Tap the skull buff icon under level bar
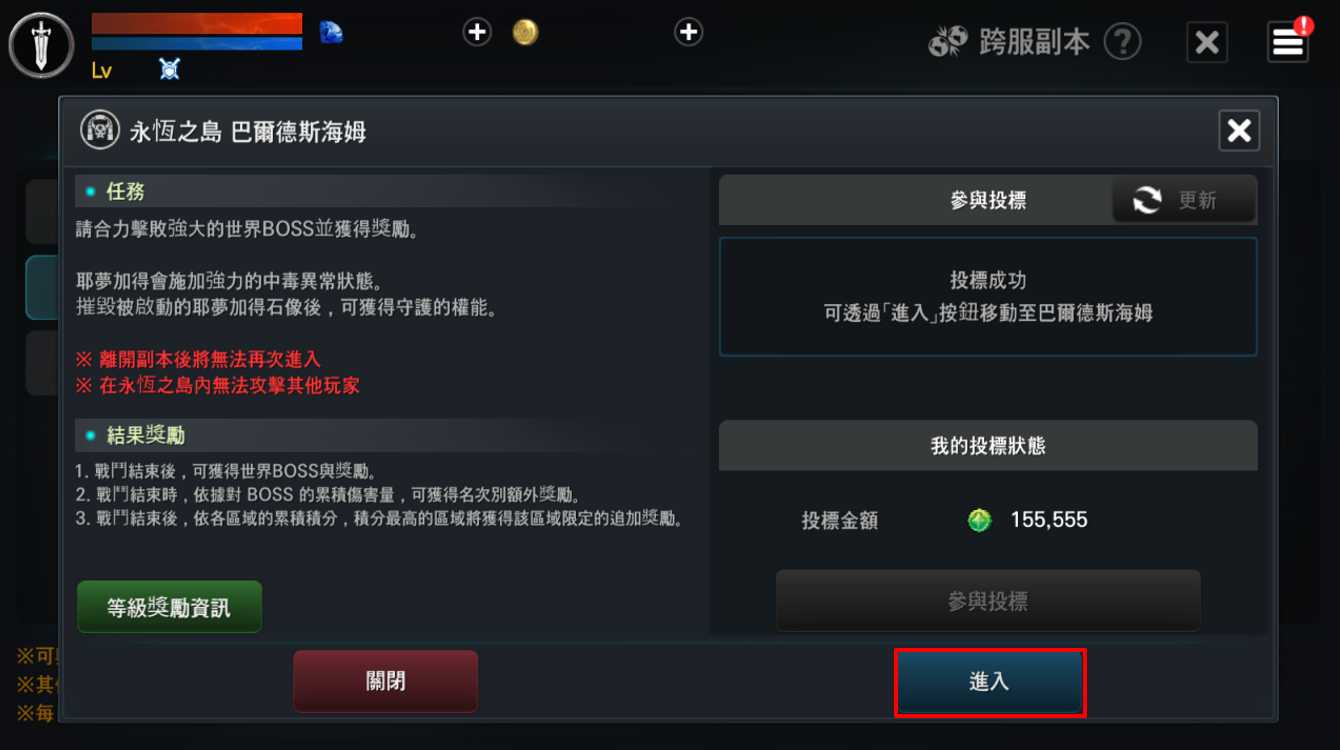The height and width of the screenshot is (750, 1340). click(x=170, y=69)
